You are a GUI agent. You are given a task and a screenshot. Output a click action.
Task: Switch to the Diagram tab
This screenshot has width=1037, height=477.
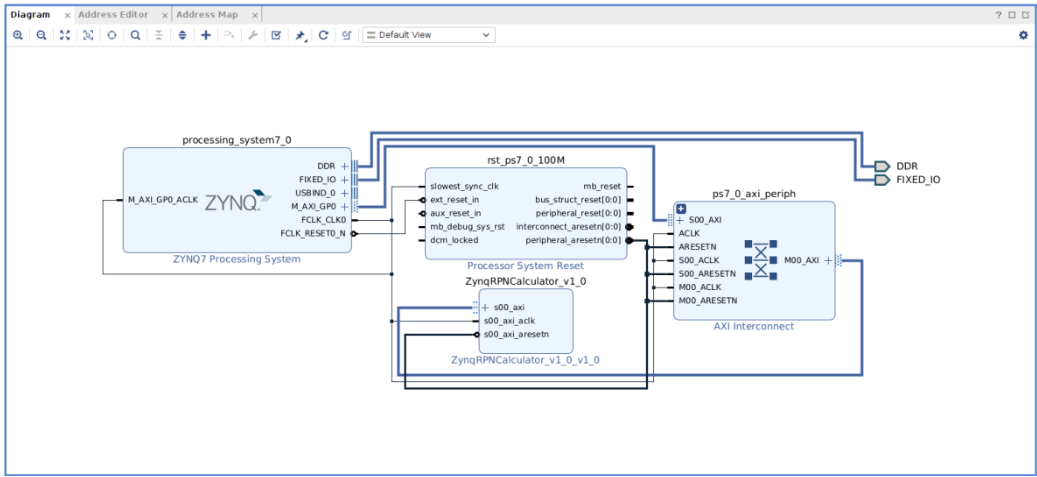pyautogui.click(x=30, y=15)
